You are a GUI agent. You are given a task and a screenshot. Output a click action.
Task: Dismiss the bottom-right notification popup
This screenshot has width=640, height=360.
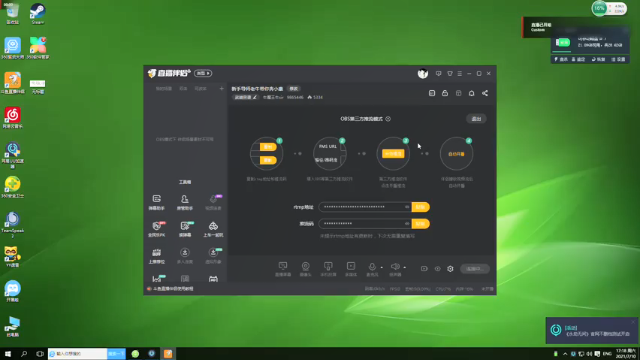(633, 322)
